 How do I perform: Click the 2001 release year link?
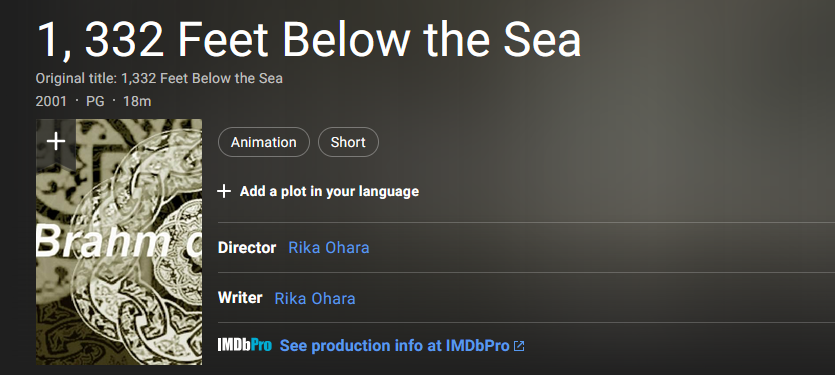click(x=52, y=101)
